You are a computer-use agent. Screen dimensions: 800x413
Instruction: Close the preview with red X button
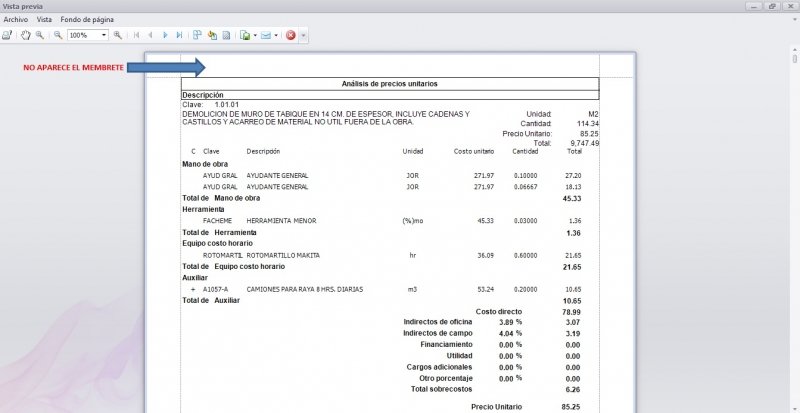click(x=290, y=35)
